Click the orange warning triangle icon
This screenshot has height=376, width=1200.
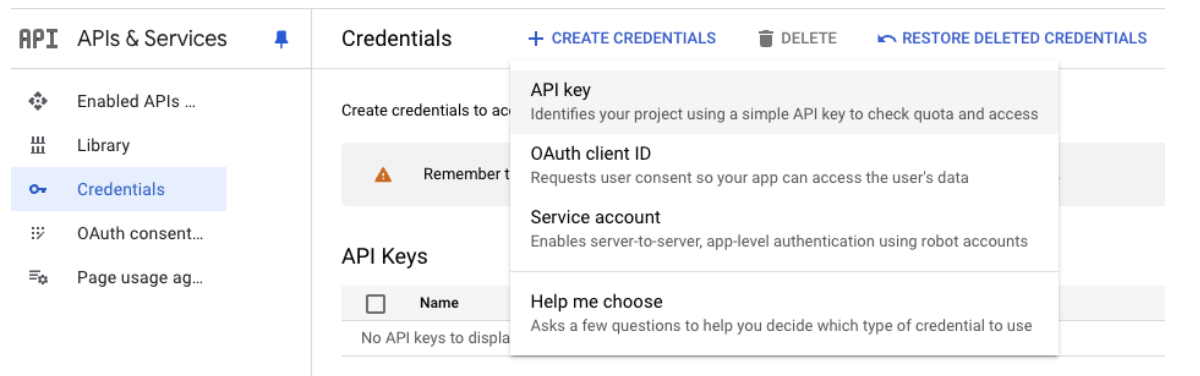click(383, 174)
